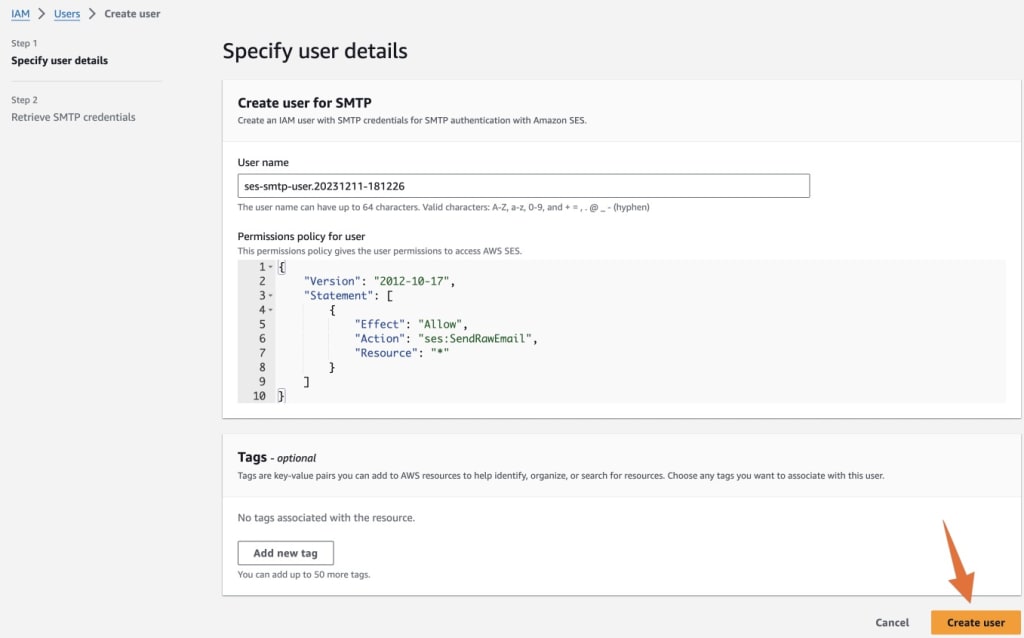This screenshot has width=1024, height=638.
Task: Select Step 2 Retrieve SMTP credentials
Action: tap(73, 116)
